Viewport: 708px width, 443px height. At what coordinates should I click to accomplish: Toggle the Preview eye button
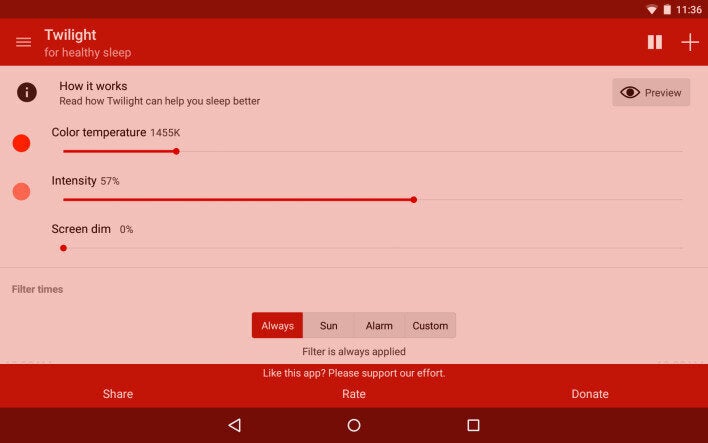pyautogui.click(x=651, y=93)
